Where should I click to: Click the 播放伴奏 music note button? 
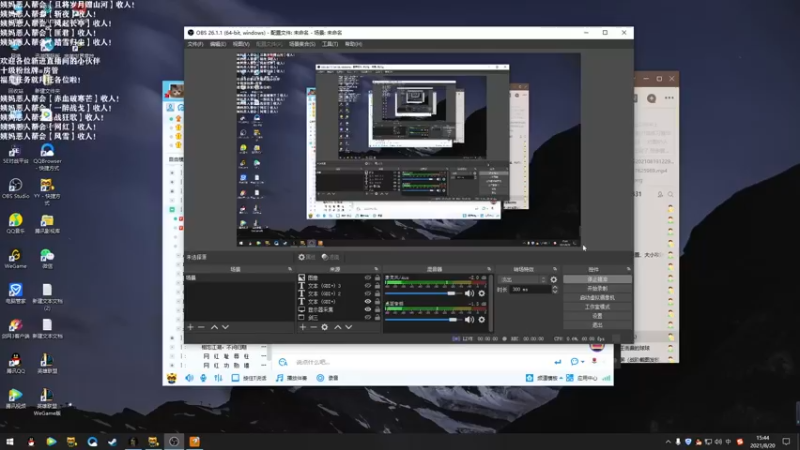click(291, 378)
